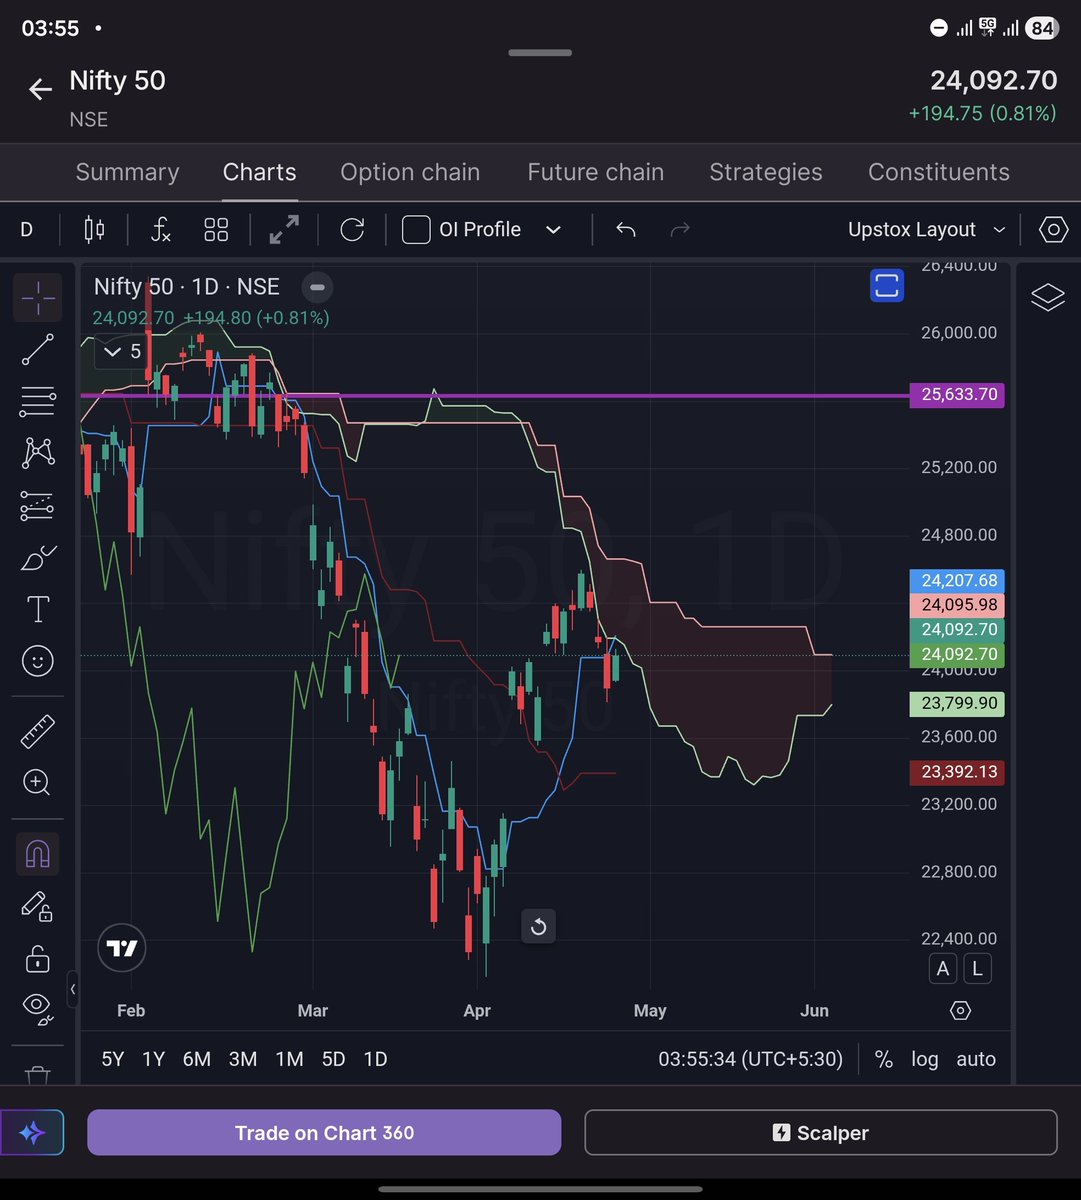Reset chart view with circular arrow button
Image resolution: width=1081 pixels, height=1200 pixels.
tap(538, 927)
